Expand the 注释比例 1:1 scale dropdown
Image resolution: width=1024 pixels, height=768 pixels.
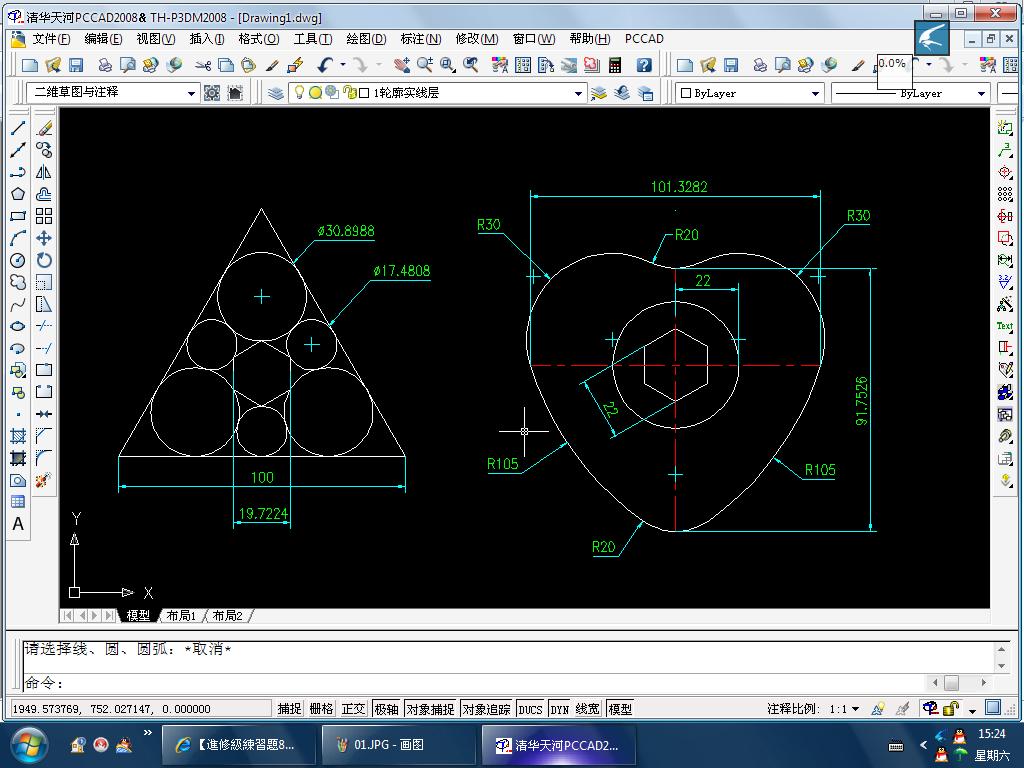[x=856, y=709]
